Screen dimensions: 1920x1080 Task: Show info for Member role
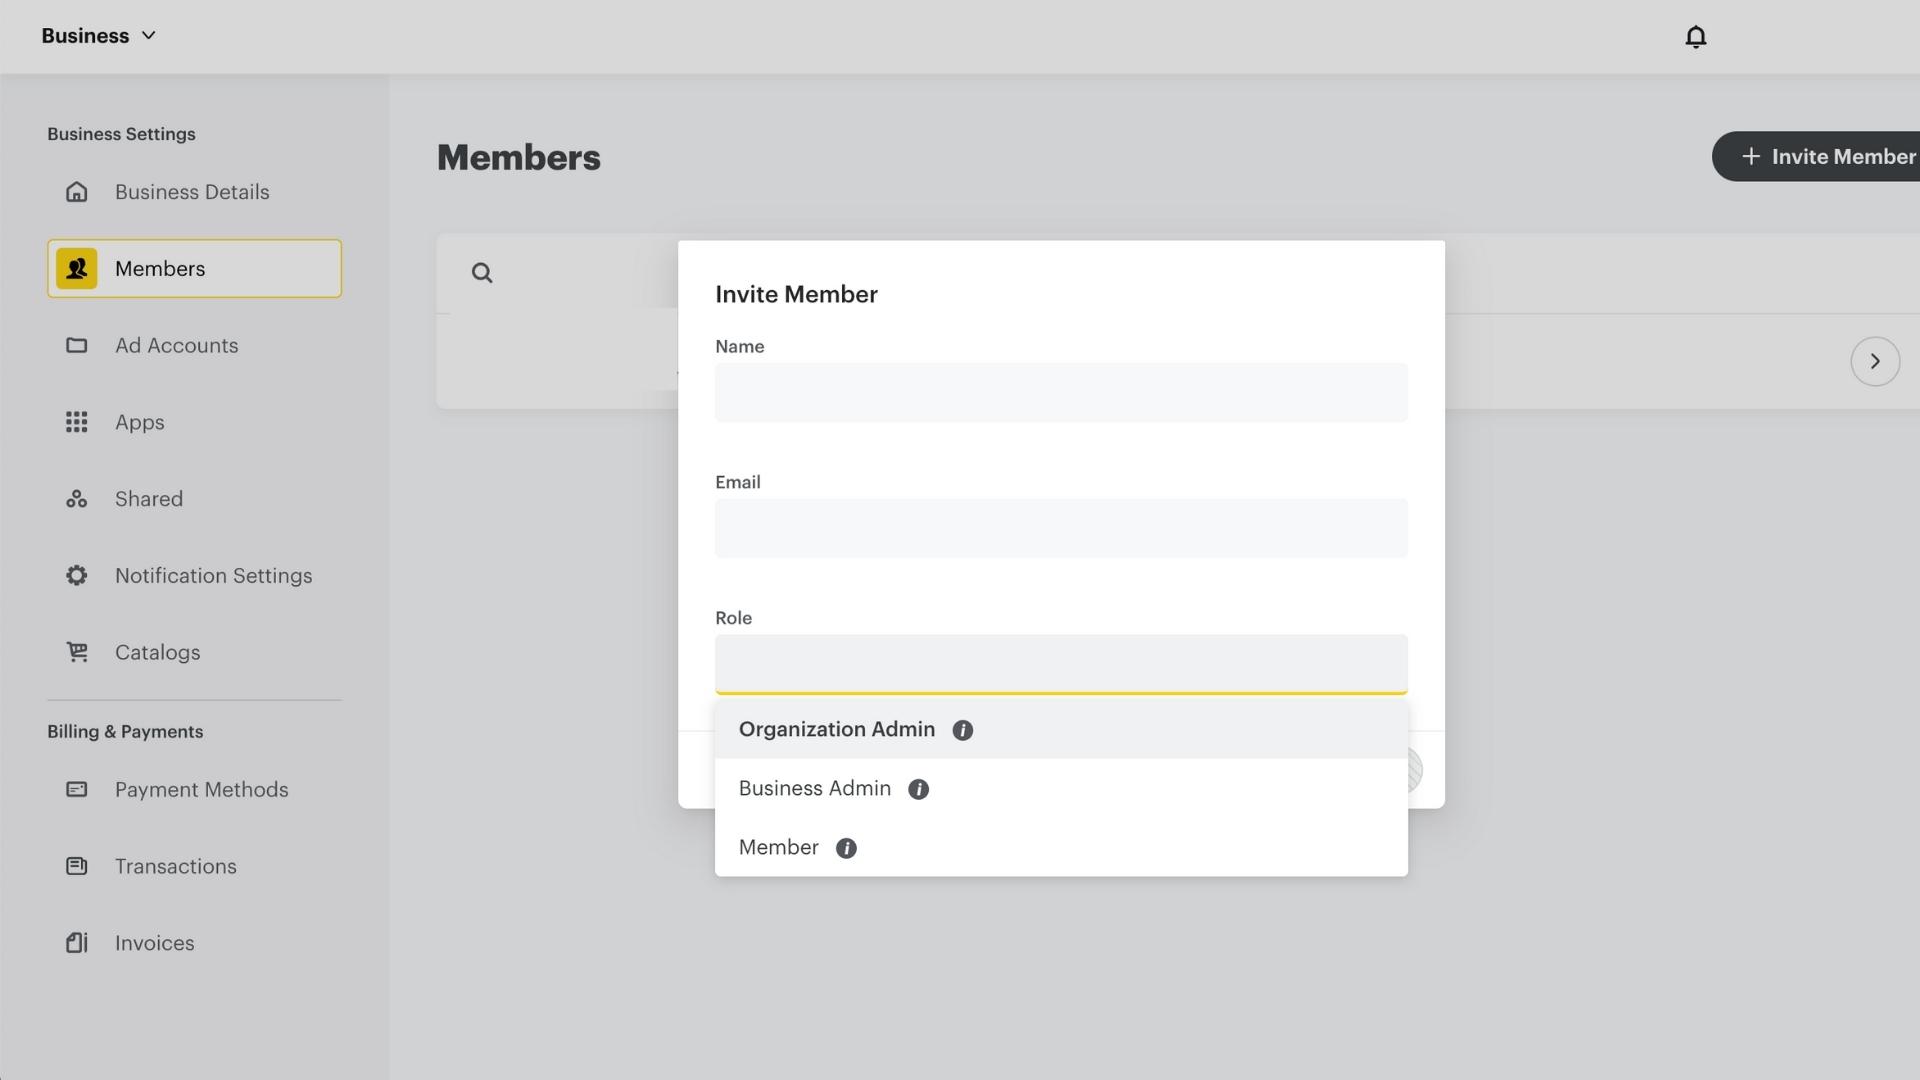click(x=846, y=849)
